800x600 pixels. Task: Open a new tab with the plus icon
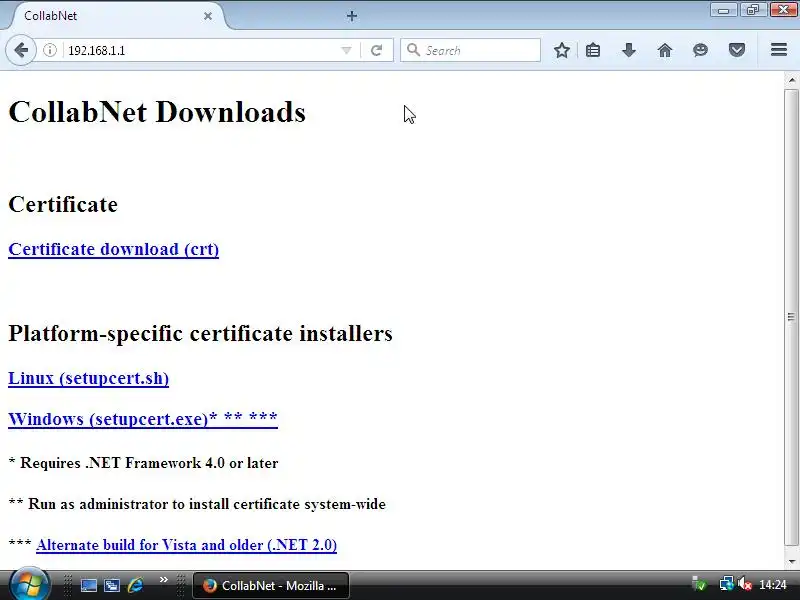[352, 16]
